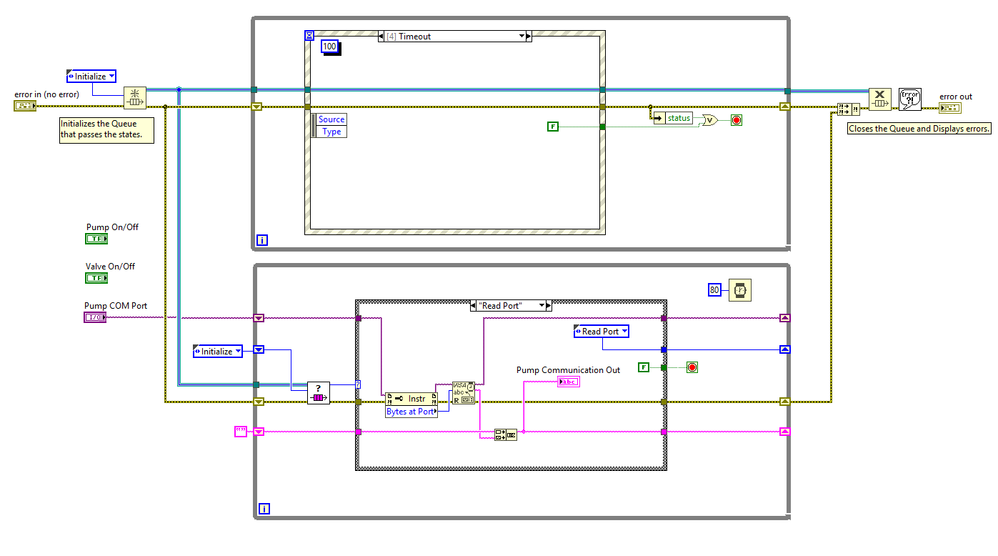
Task: Click the upper loop's stop terminal
Action: (736, 120)
